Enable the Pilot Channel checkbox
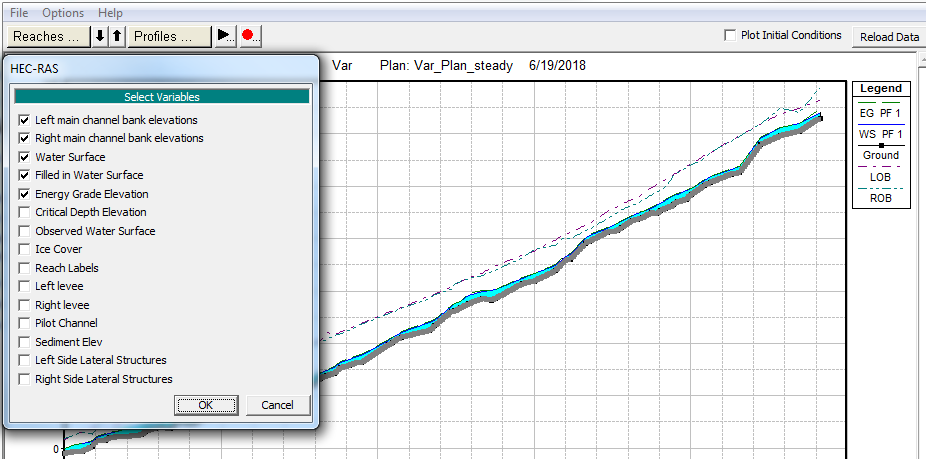Viewport: 926px width, 459px height. (x=24, y=323)
